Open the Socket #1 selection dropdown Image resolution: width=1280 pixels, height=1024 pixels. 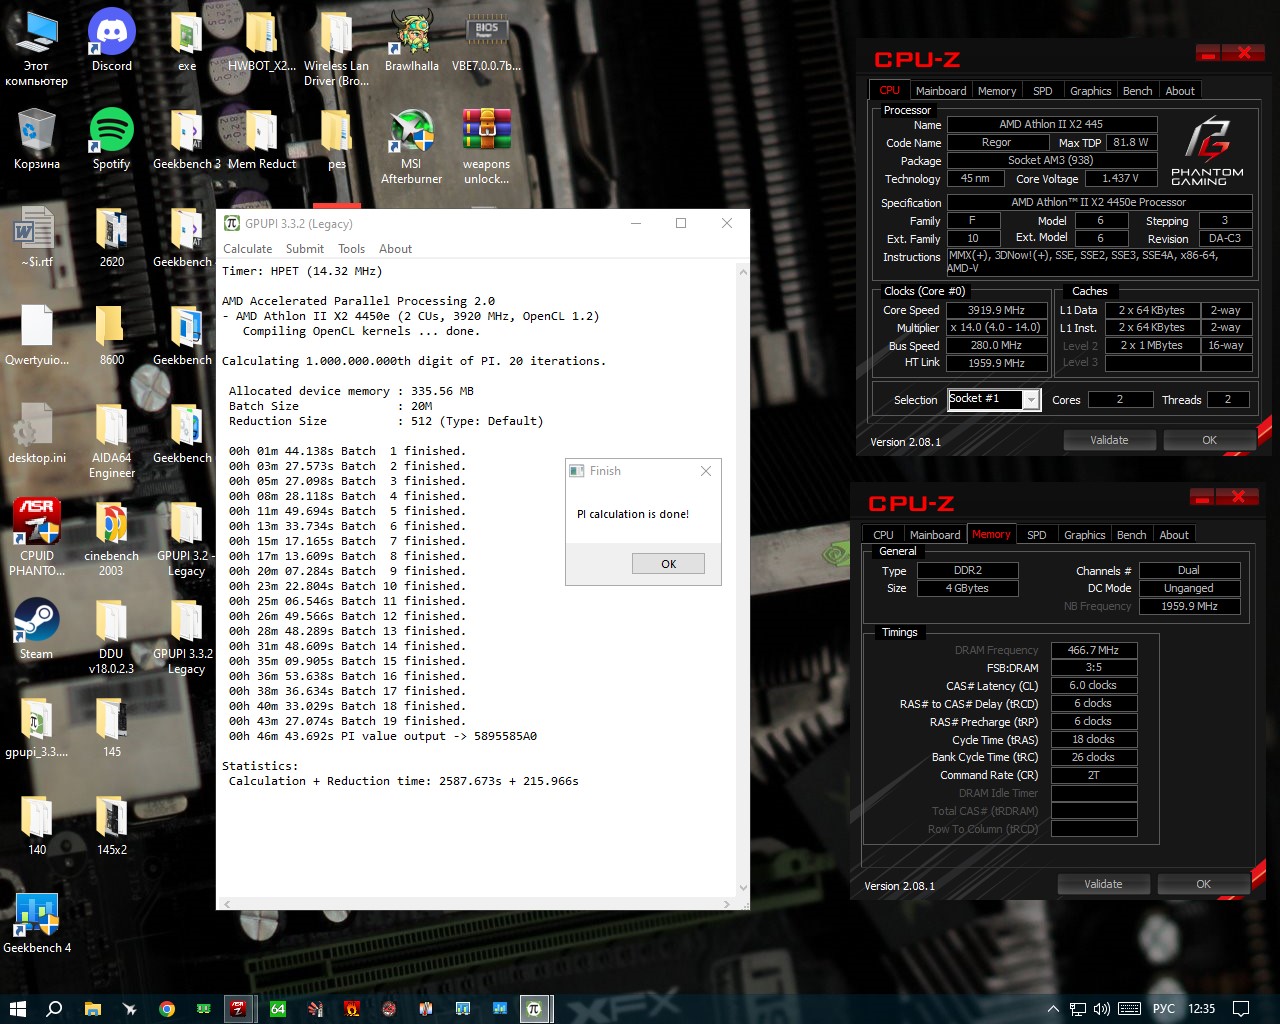click(1031, 400)
